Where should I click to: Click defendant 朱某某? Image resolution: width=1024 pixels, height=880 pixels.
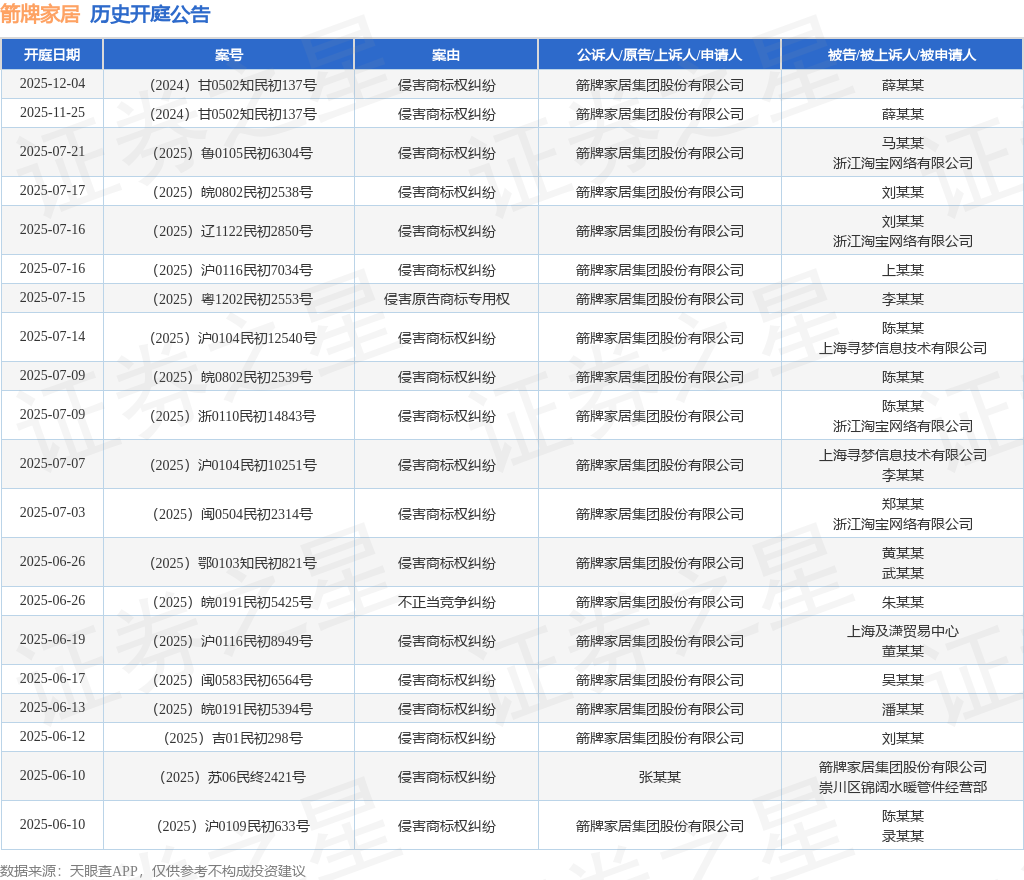point(903,603)
